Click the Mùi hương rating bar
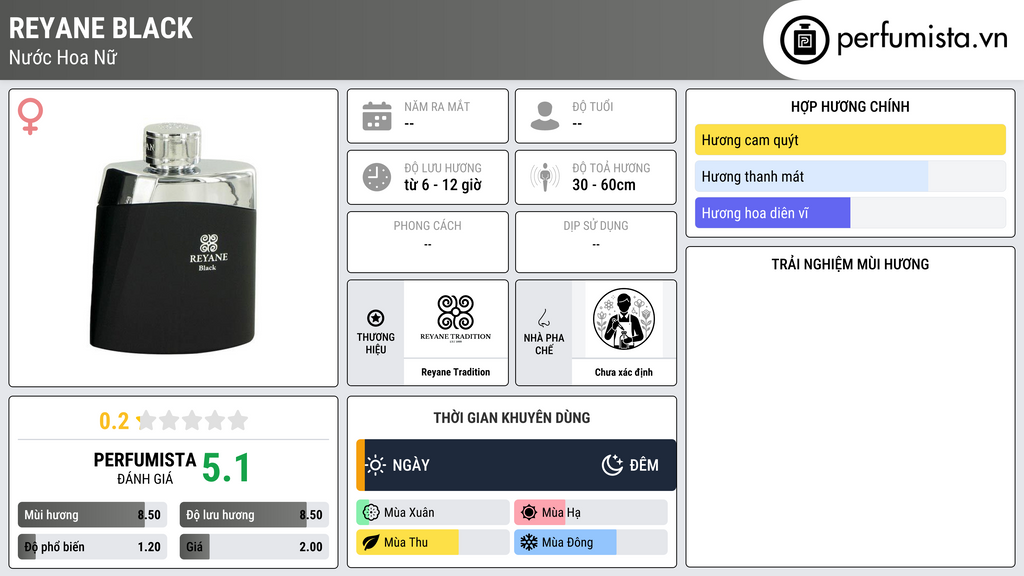 click(92, 515)
